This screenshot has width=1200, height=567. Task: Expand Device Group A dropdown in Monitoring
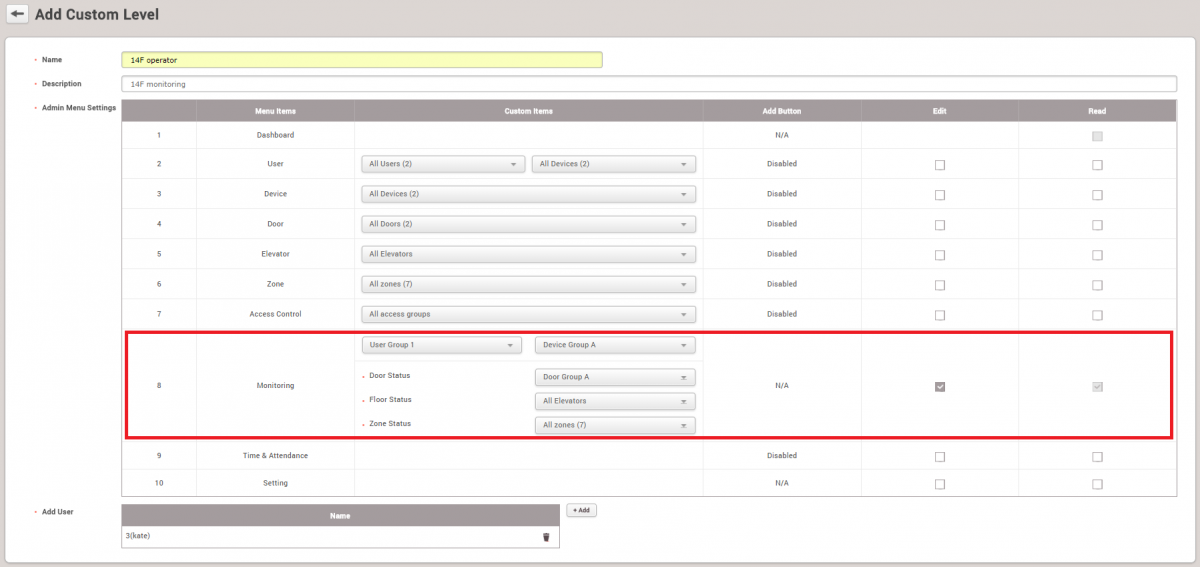615,345
